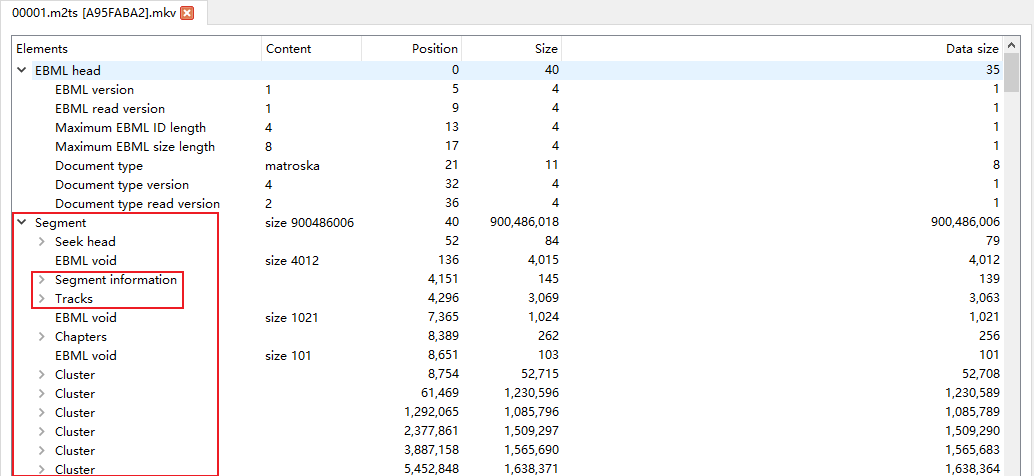
Task: Close the 00001.m2ts mkv tab
Action: [187, 12]
